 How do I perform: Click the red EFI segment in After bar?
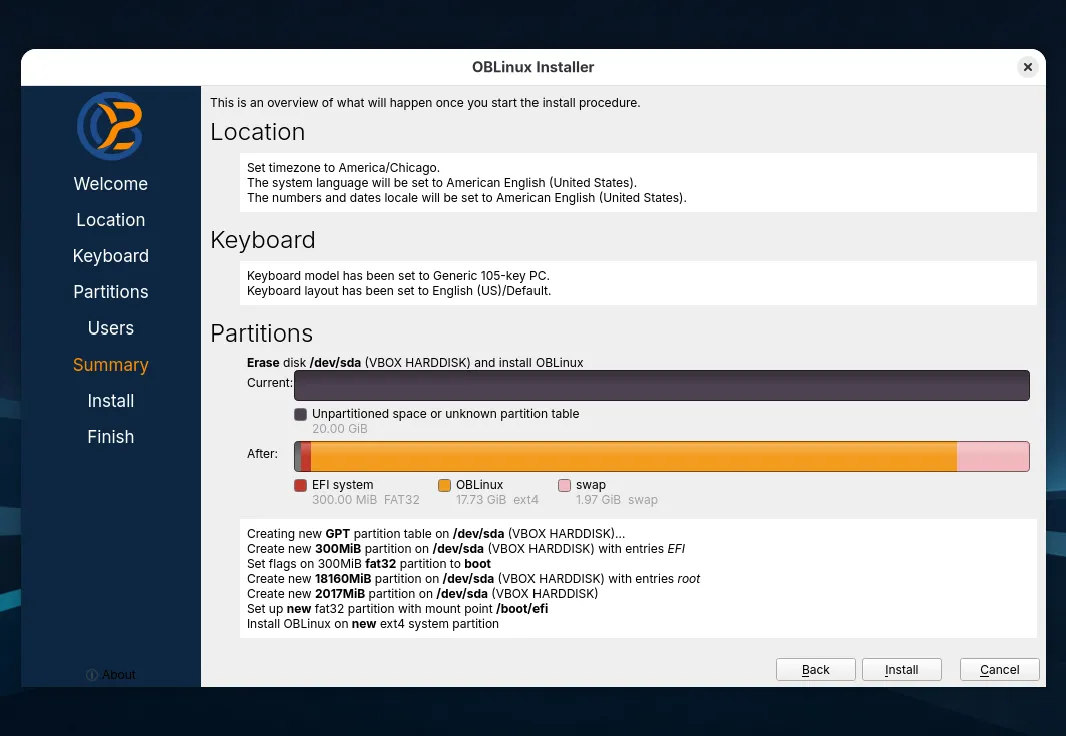coord(306,456)
